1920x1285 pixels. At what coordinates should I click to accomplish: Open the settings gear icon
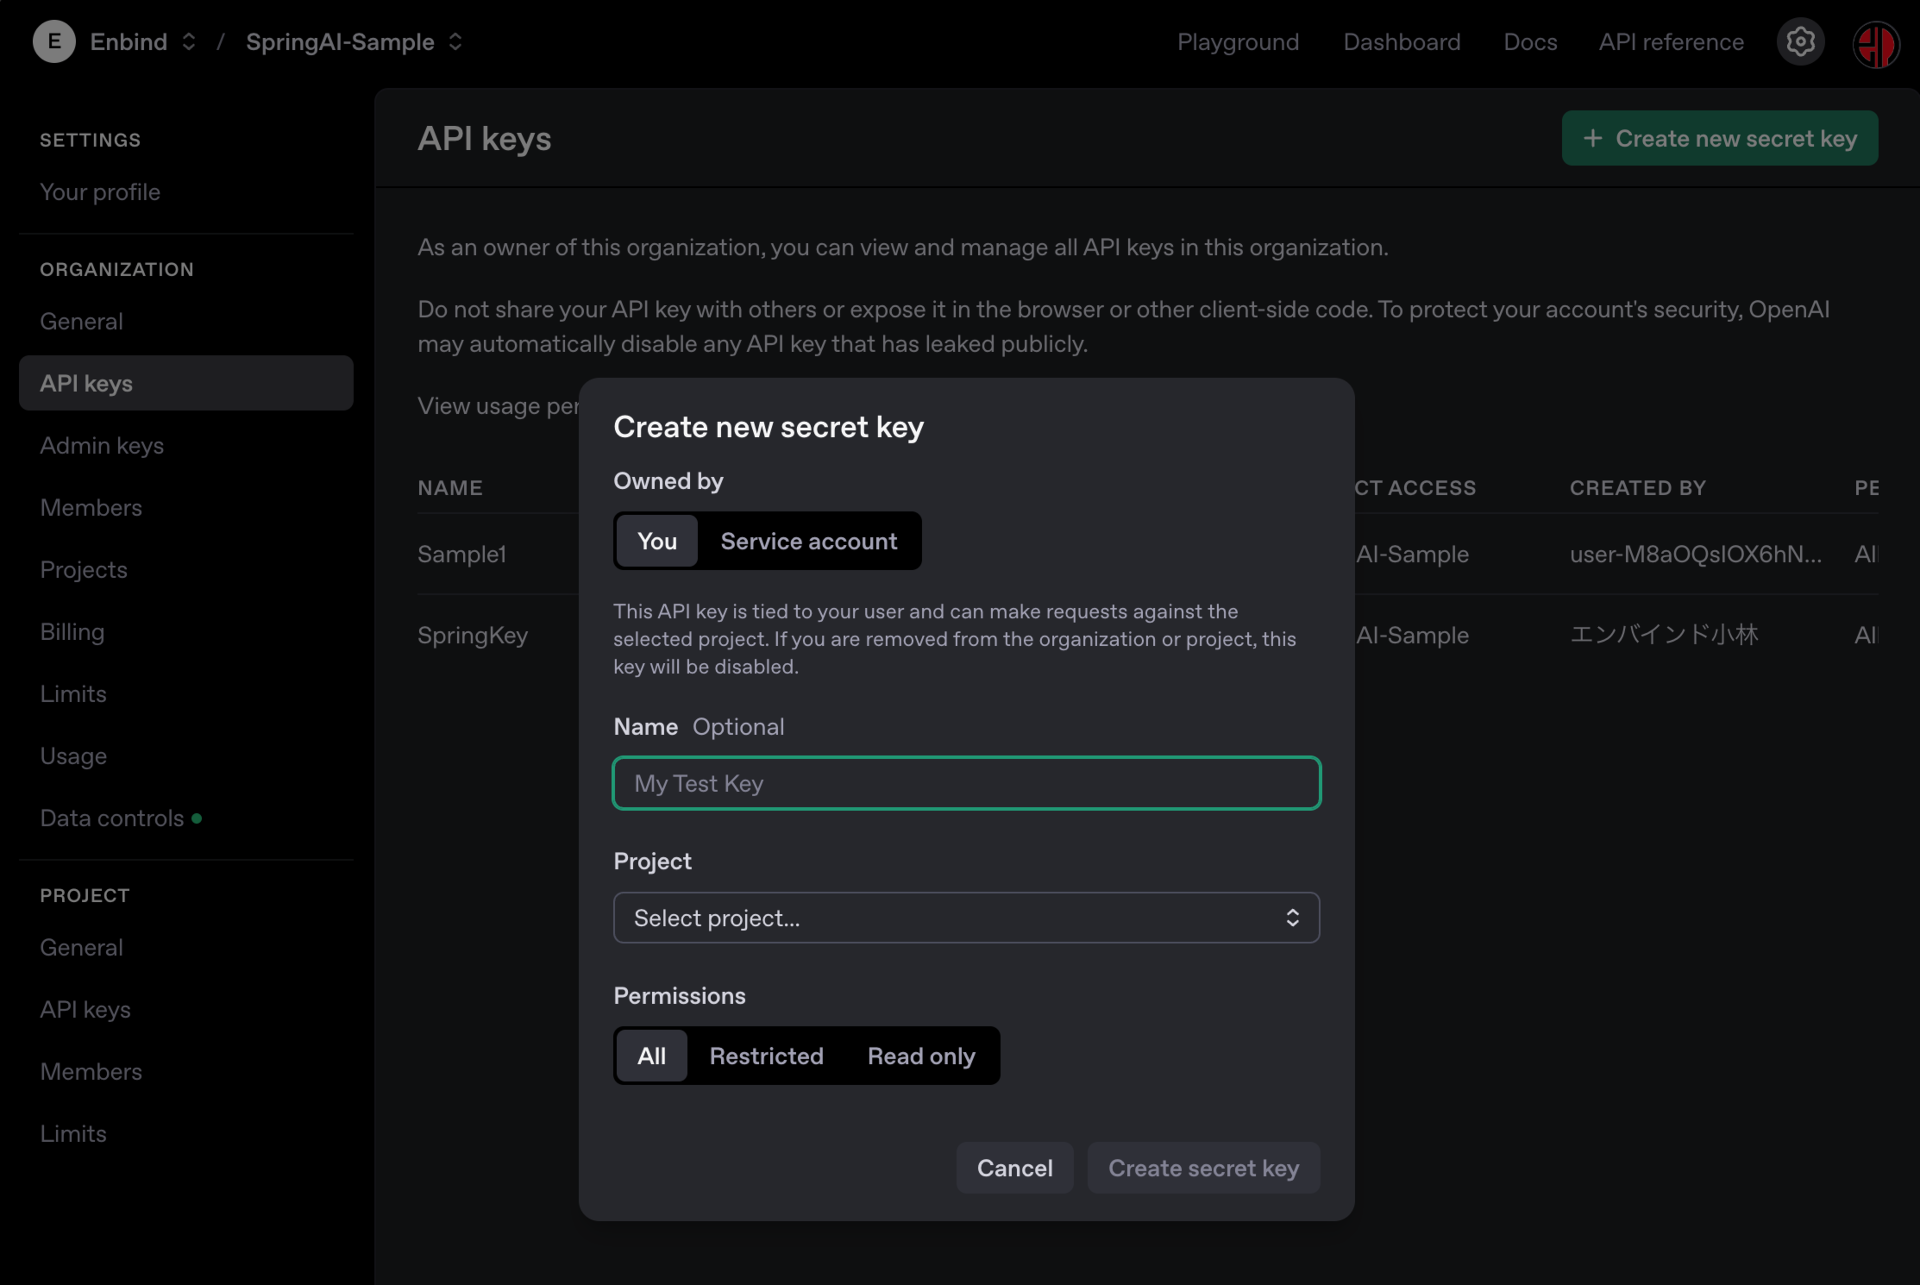coord(1800,42)
